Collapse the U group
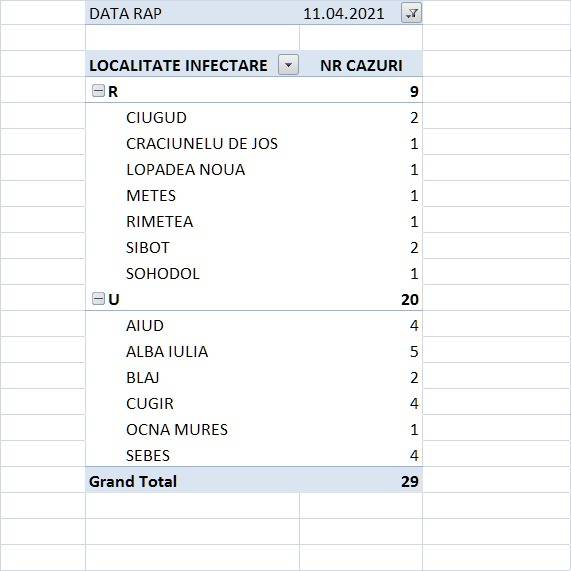The height and width of the screenshot is (571, 571). pyautogui.click(x=98, y=299)
